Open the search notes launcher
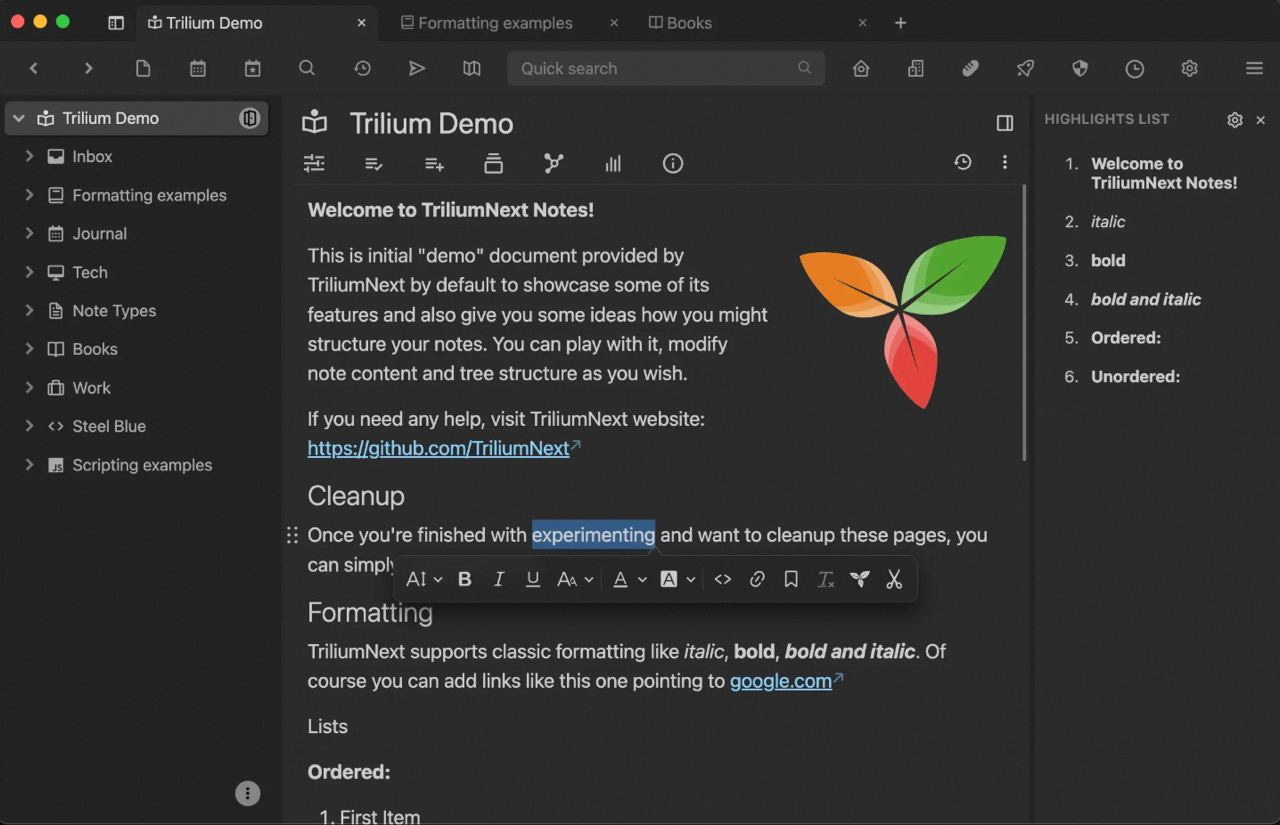 click(x=307, y=68)
